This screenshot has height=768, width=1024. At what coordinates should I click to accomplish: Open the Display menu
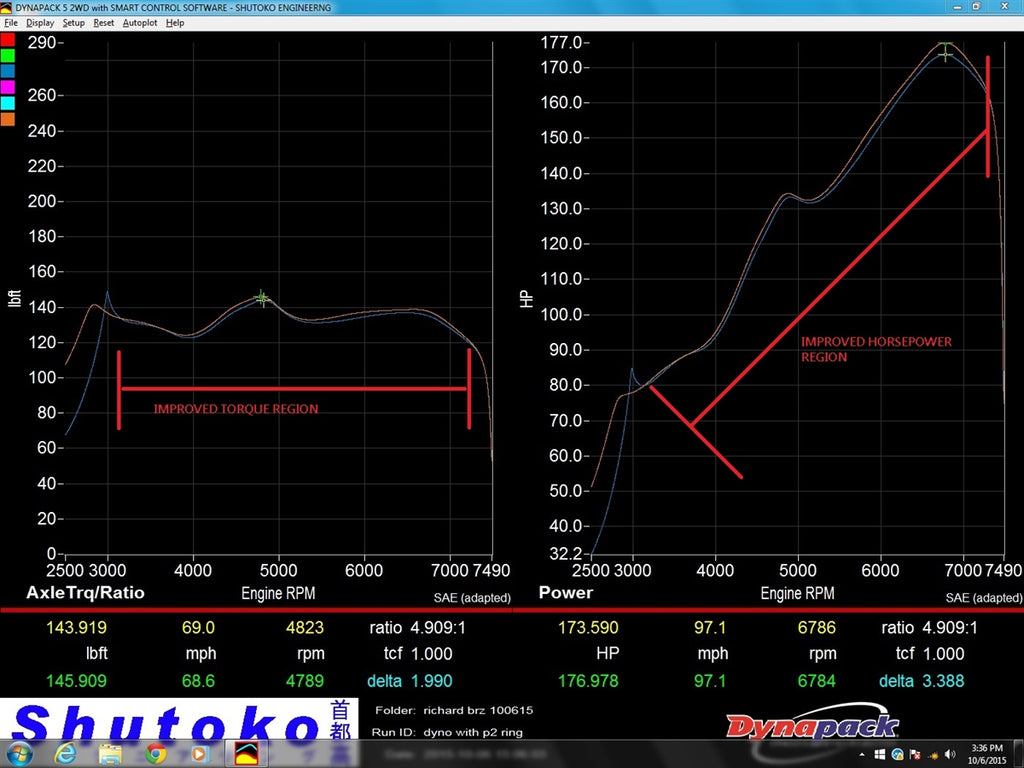[40, 23]
